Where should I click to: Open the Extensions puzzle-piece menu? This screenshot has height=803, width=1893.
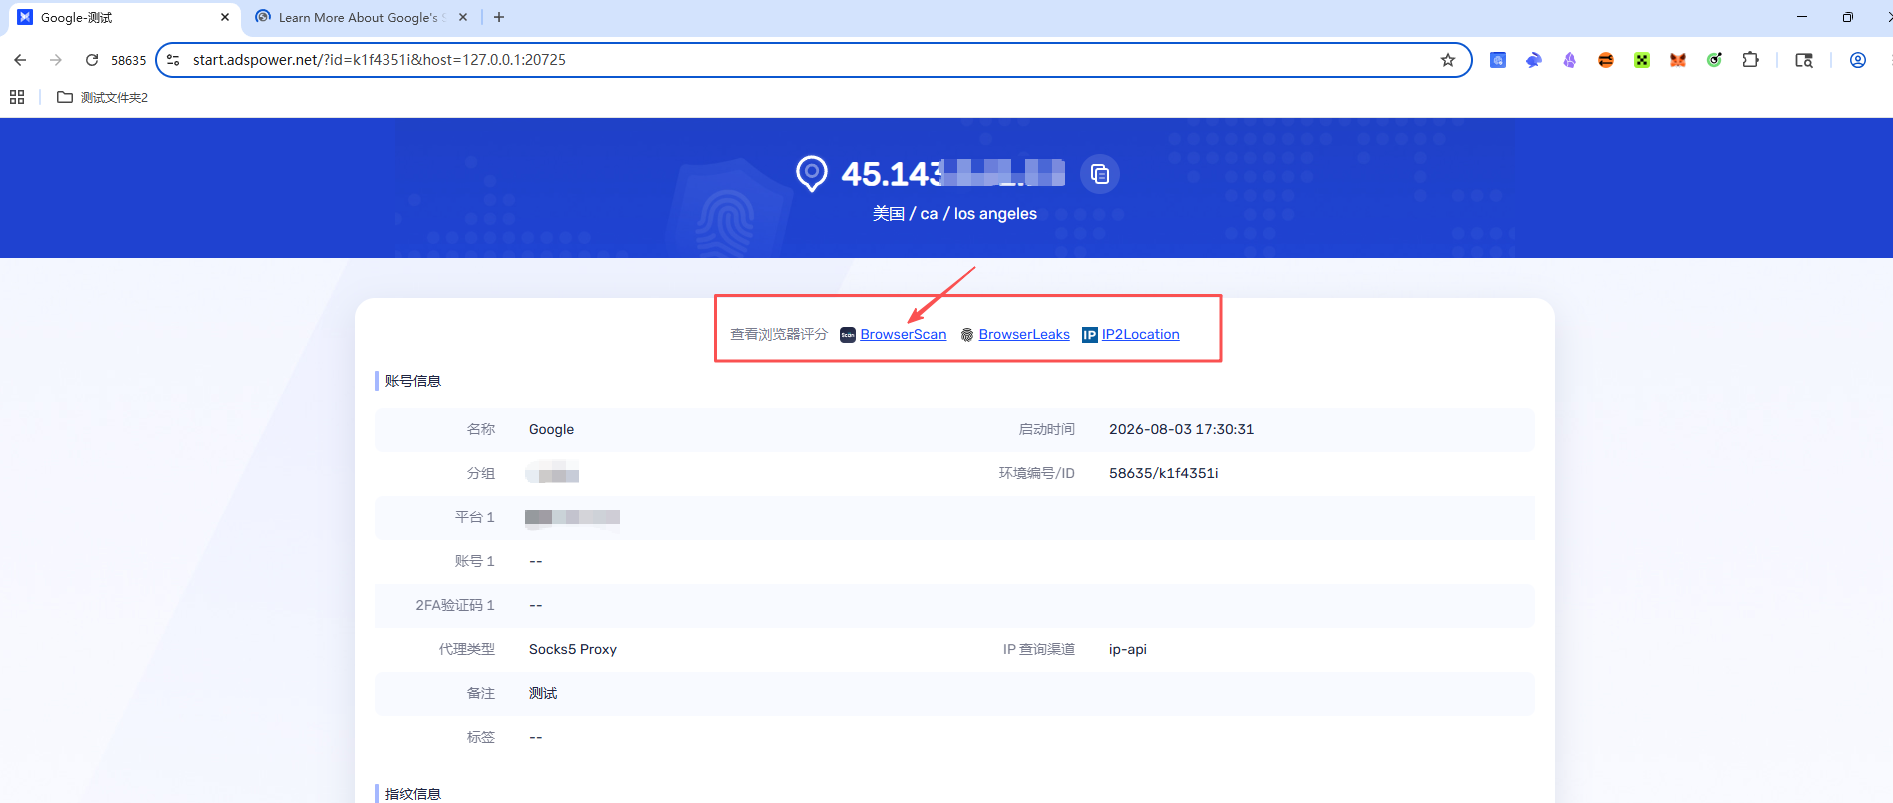coord(1750,60)
